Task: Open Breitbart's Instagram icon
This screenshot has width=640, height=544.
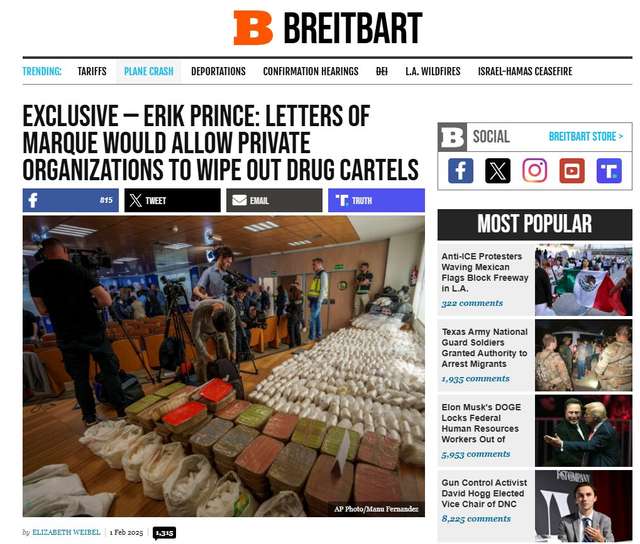Action: point(535,171)
